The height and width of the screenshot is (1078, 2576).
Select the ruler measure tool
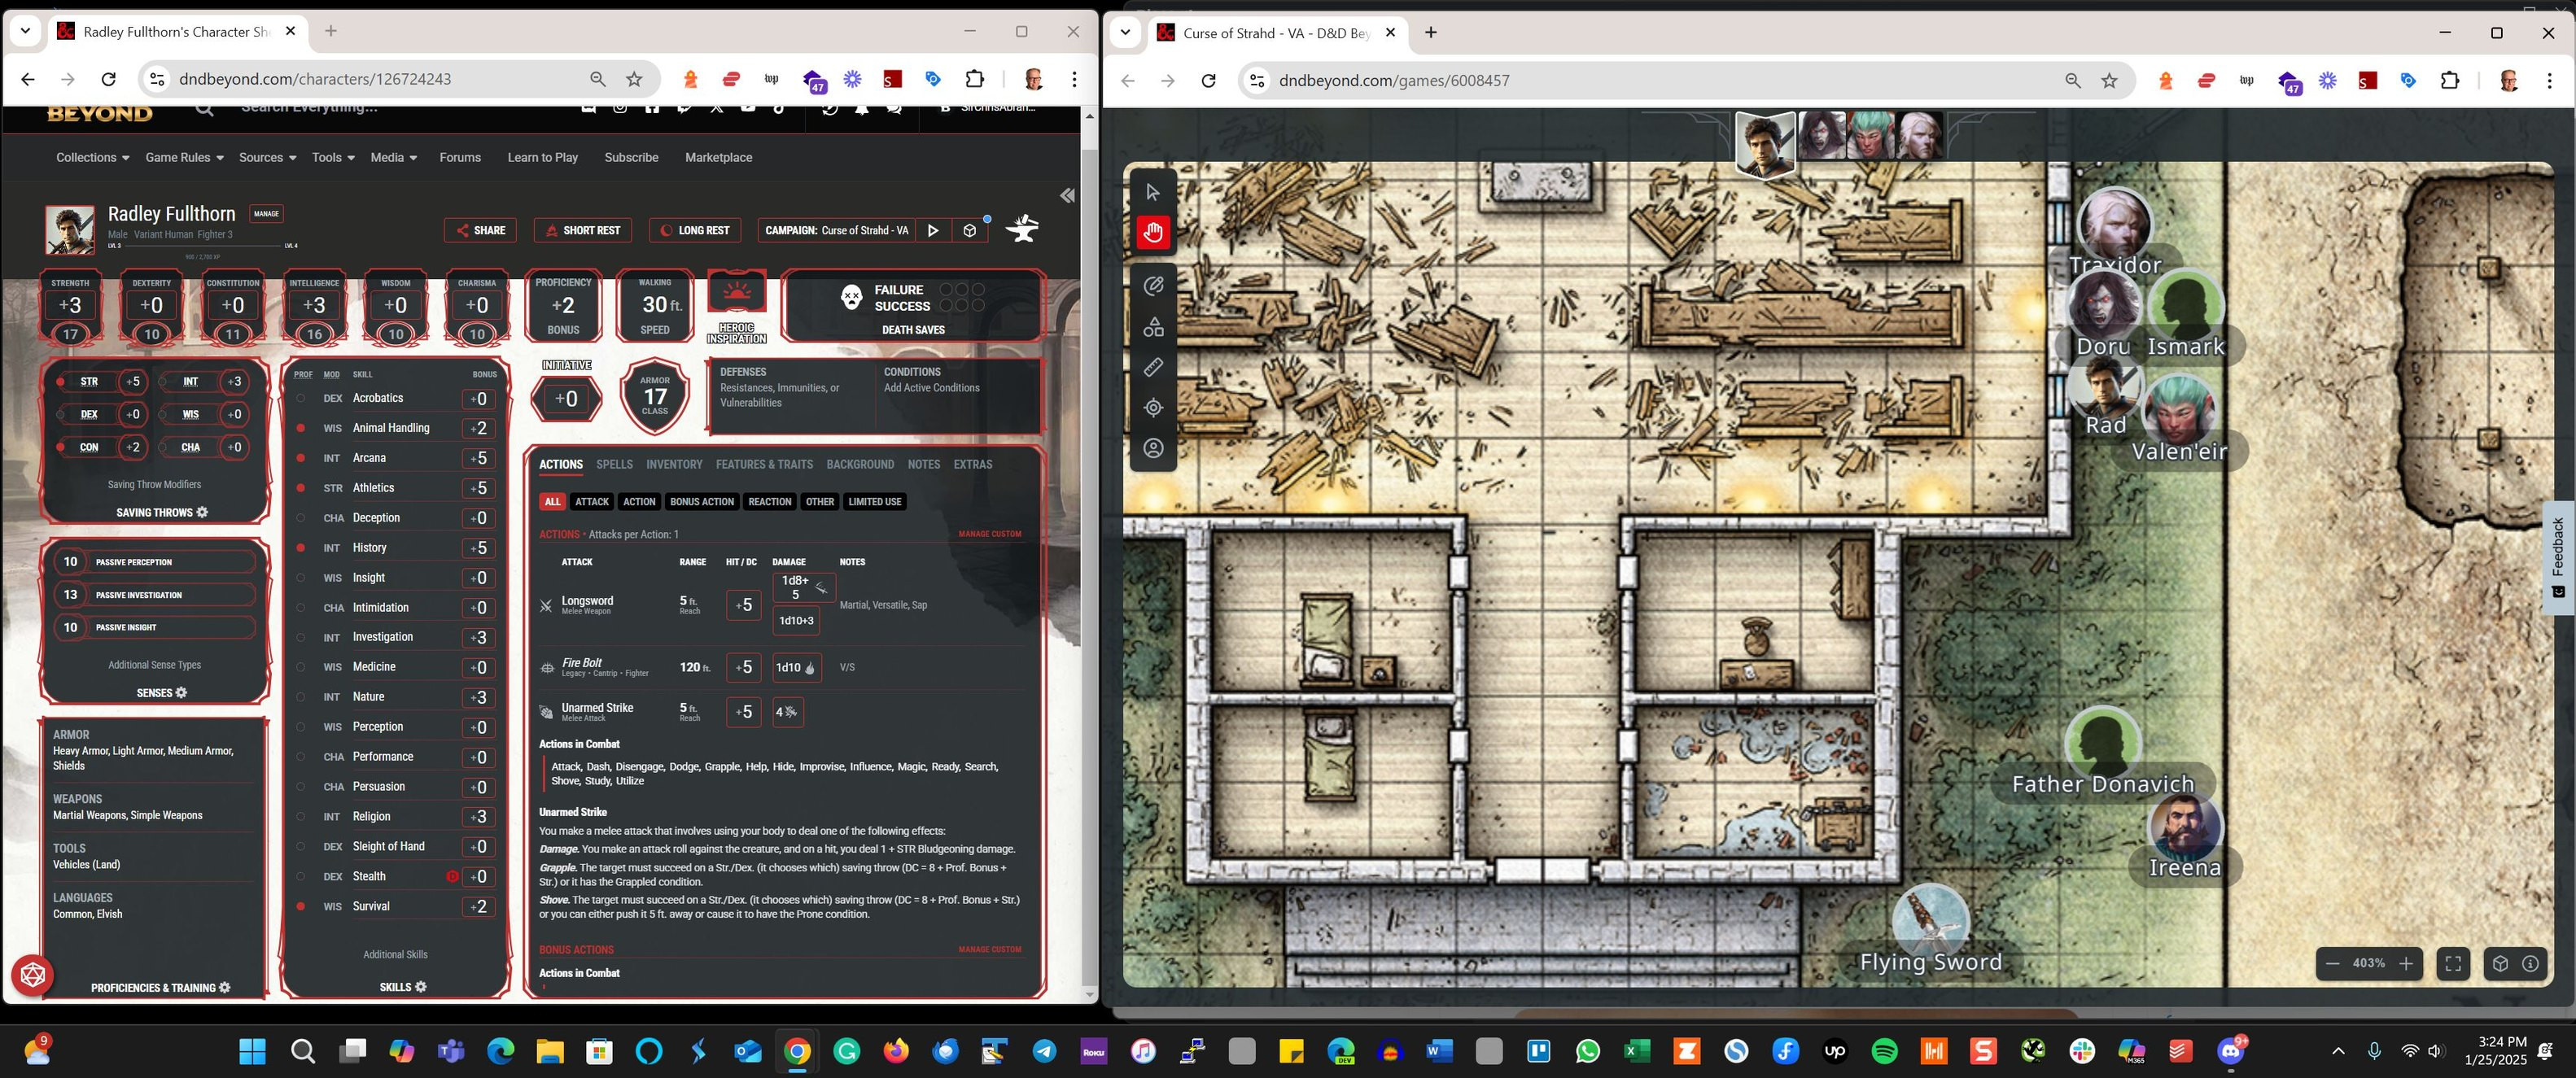pyautogui.click(x=1153, y=368)
